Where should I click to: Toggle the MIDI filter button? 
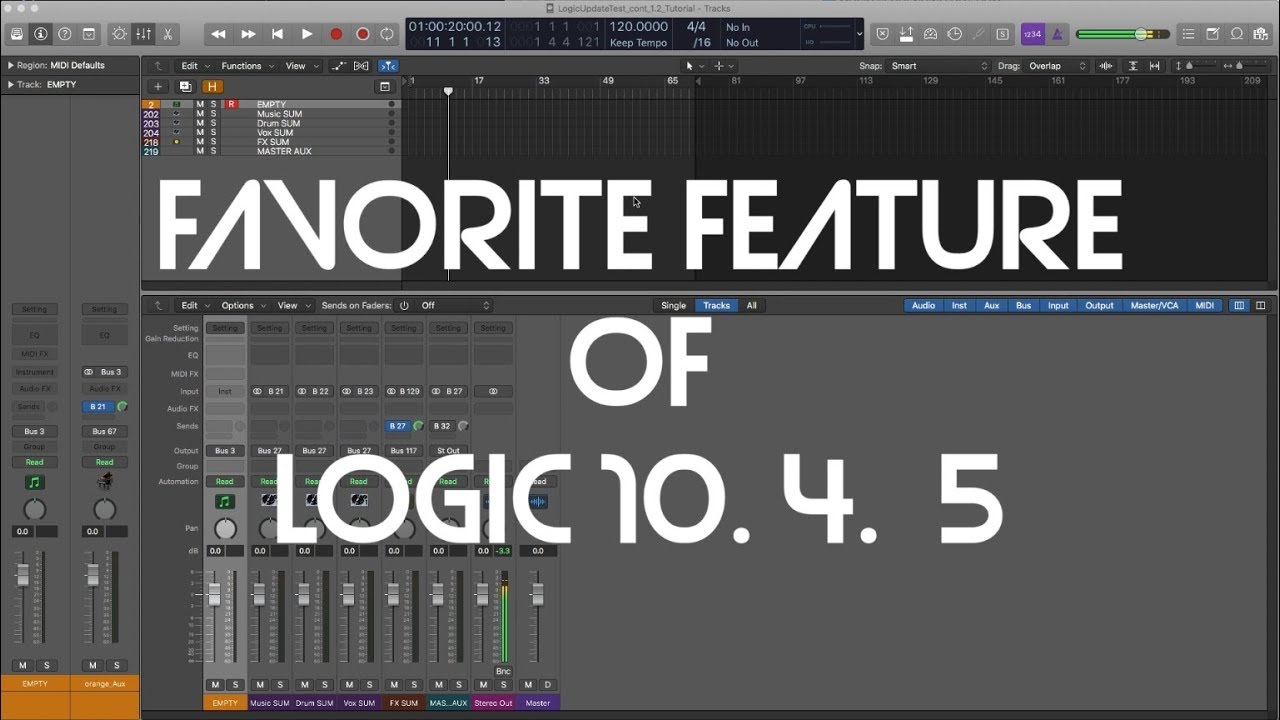point(1205,306)
